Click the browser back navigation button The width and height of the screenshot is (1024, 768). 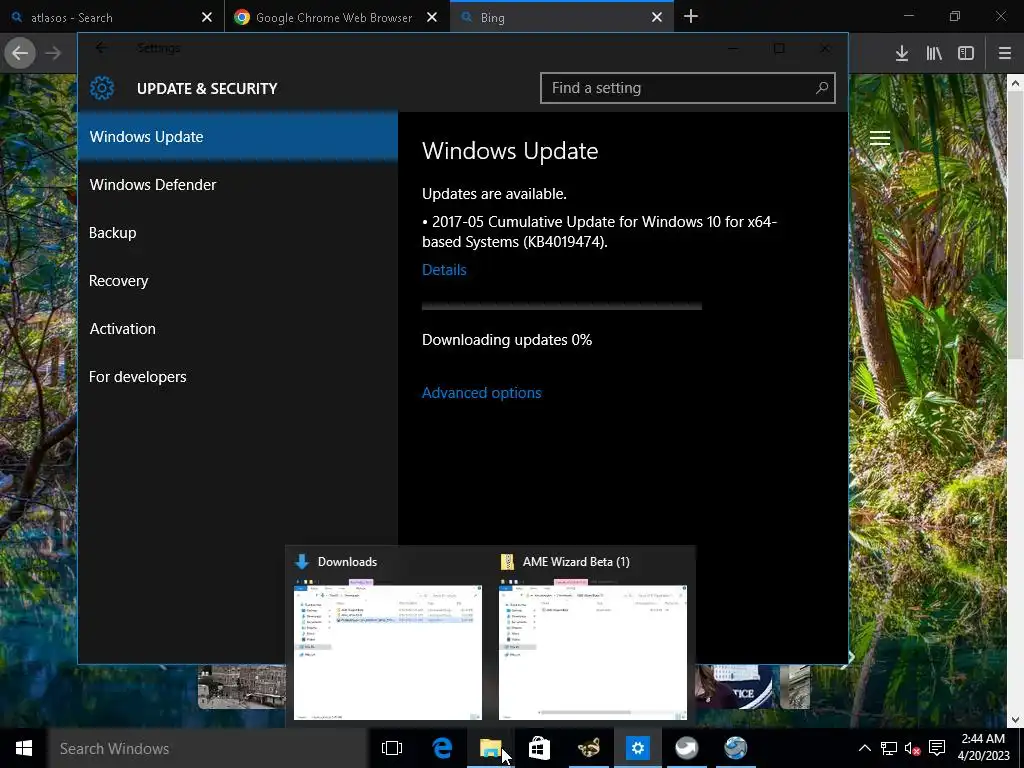pos(20,53)
